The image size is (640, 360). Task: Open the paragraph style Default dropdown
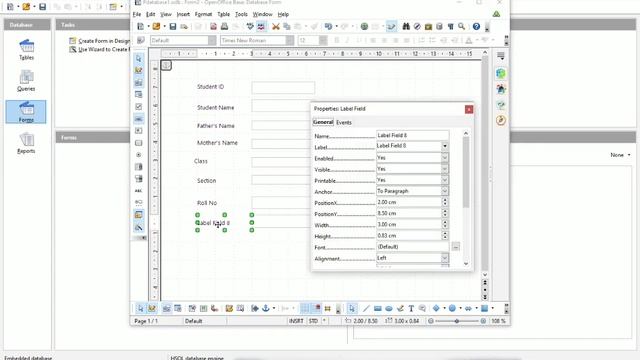pos(212,40)
